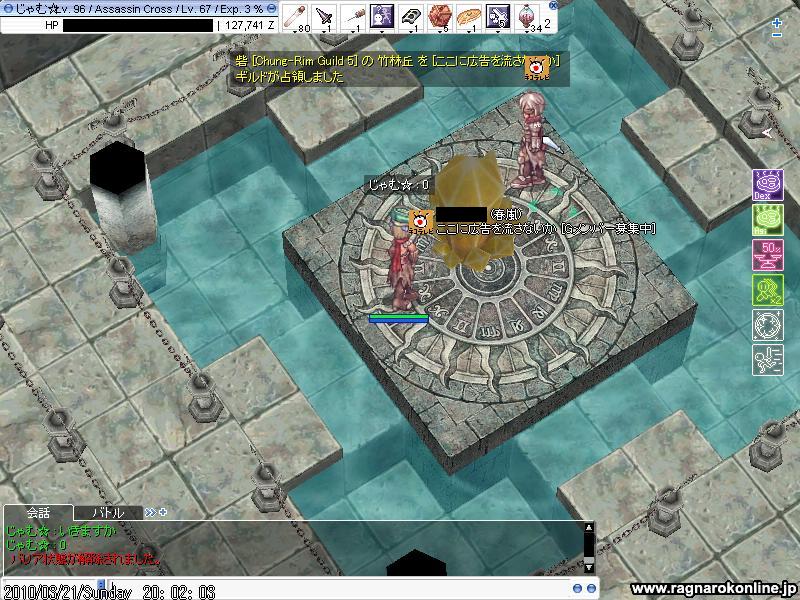Screen dimensions: 800x600
Task: Zoom out with the blue minus button
Action: [x=777, y=35]
